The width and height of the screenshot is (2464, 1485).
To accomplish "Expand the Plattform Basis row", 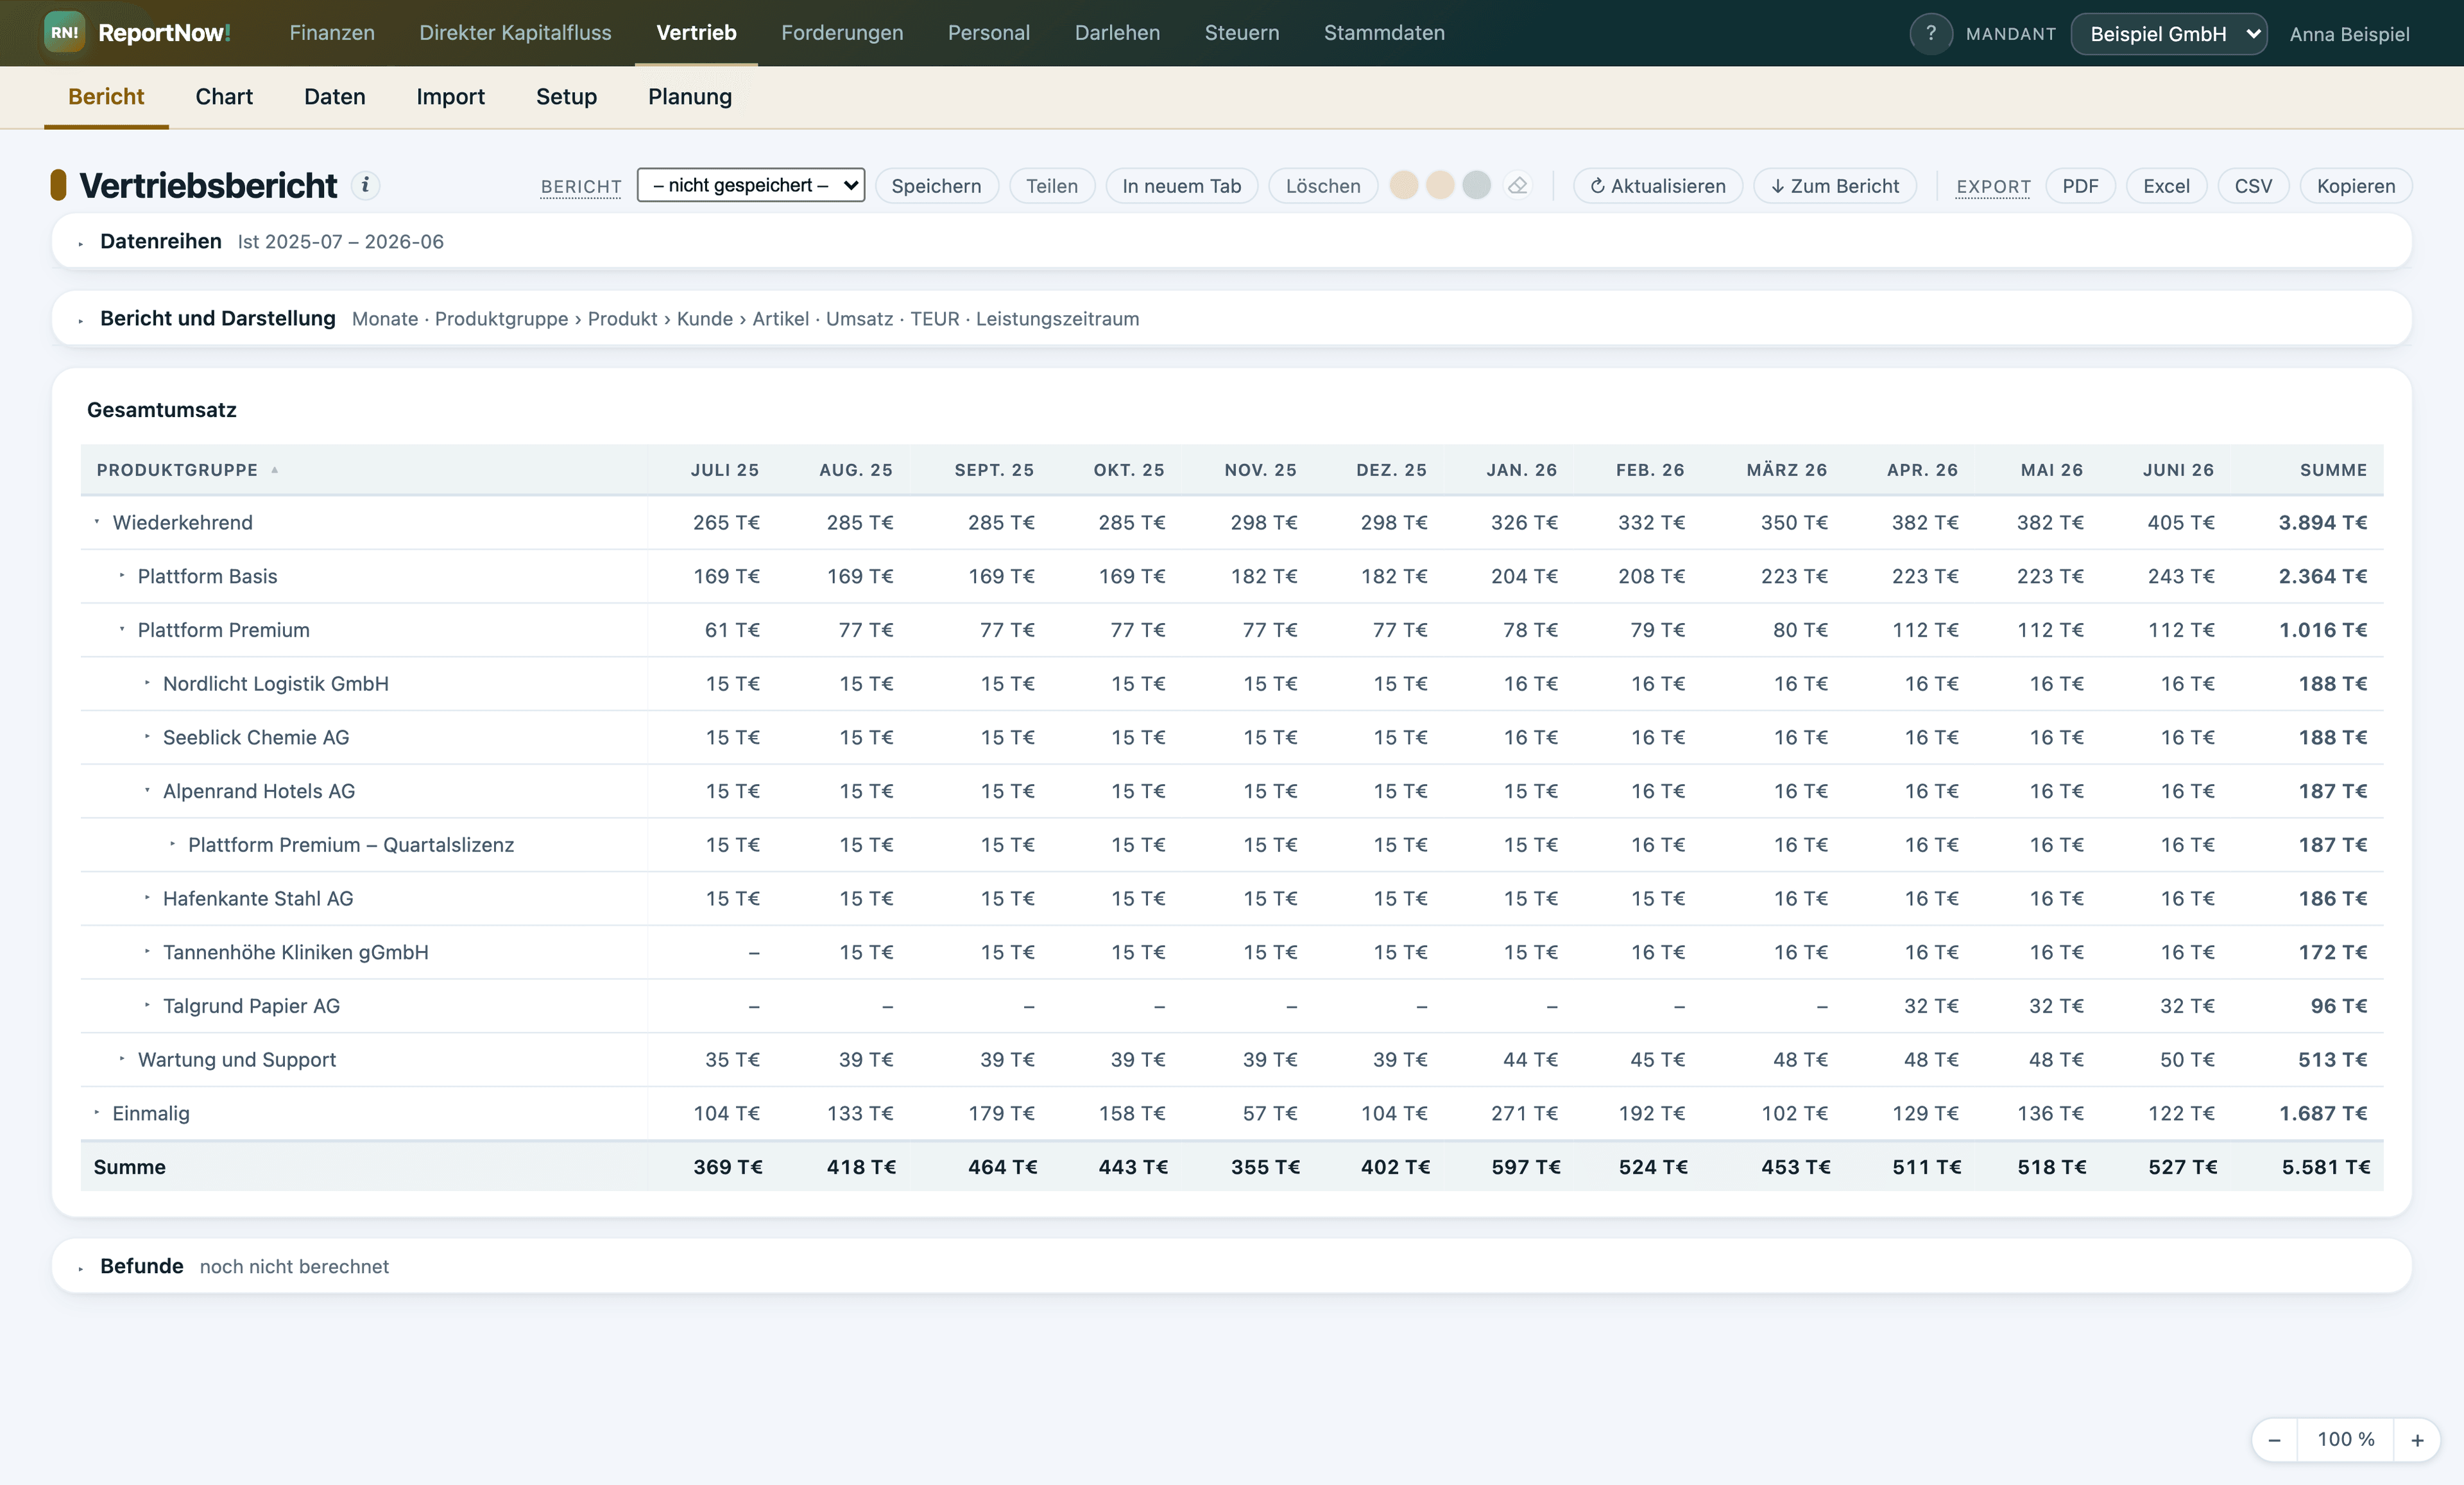I will click(x=122, y=576).
